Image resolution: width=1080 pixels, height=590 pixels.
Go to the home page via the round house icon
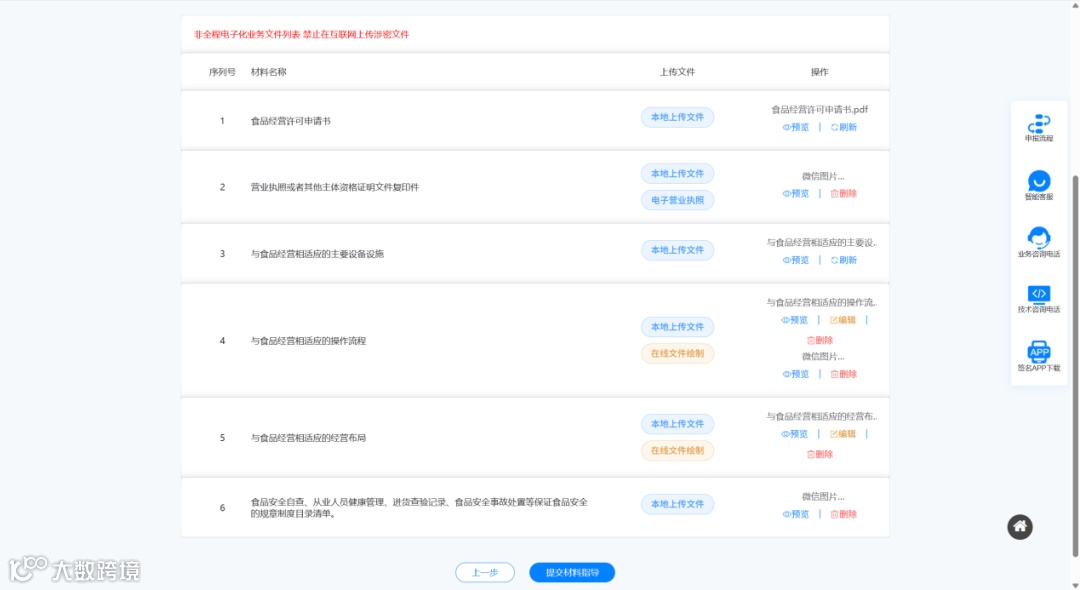point(1020,527)
